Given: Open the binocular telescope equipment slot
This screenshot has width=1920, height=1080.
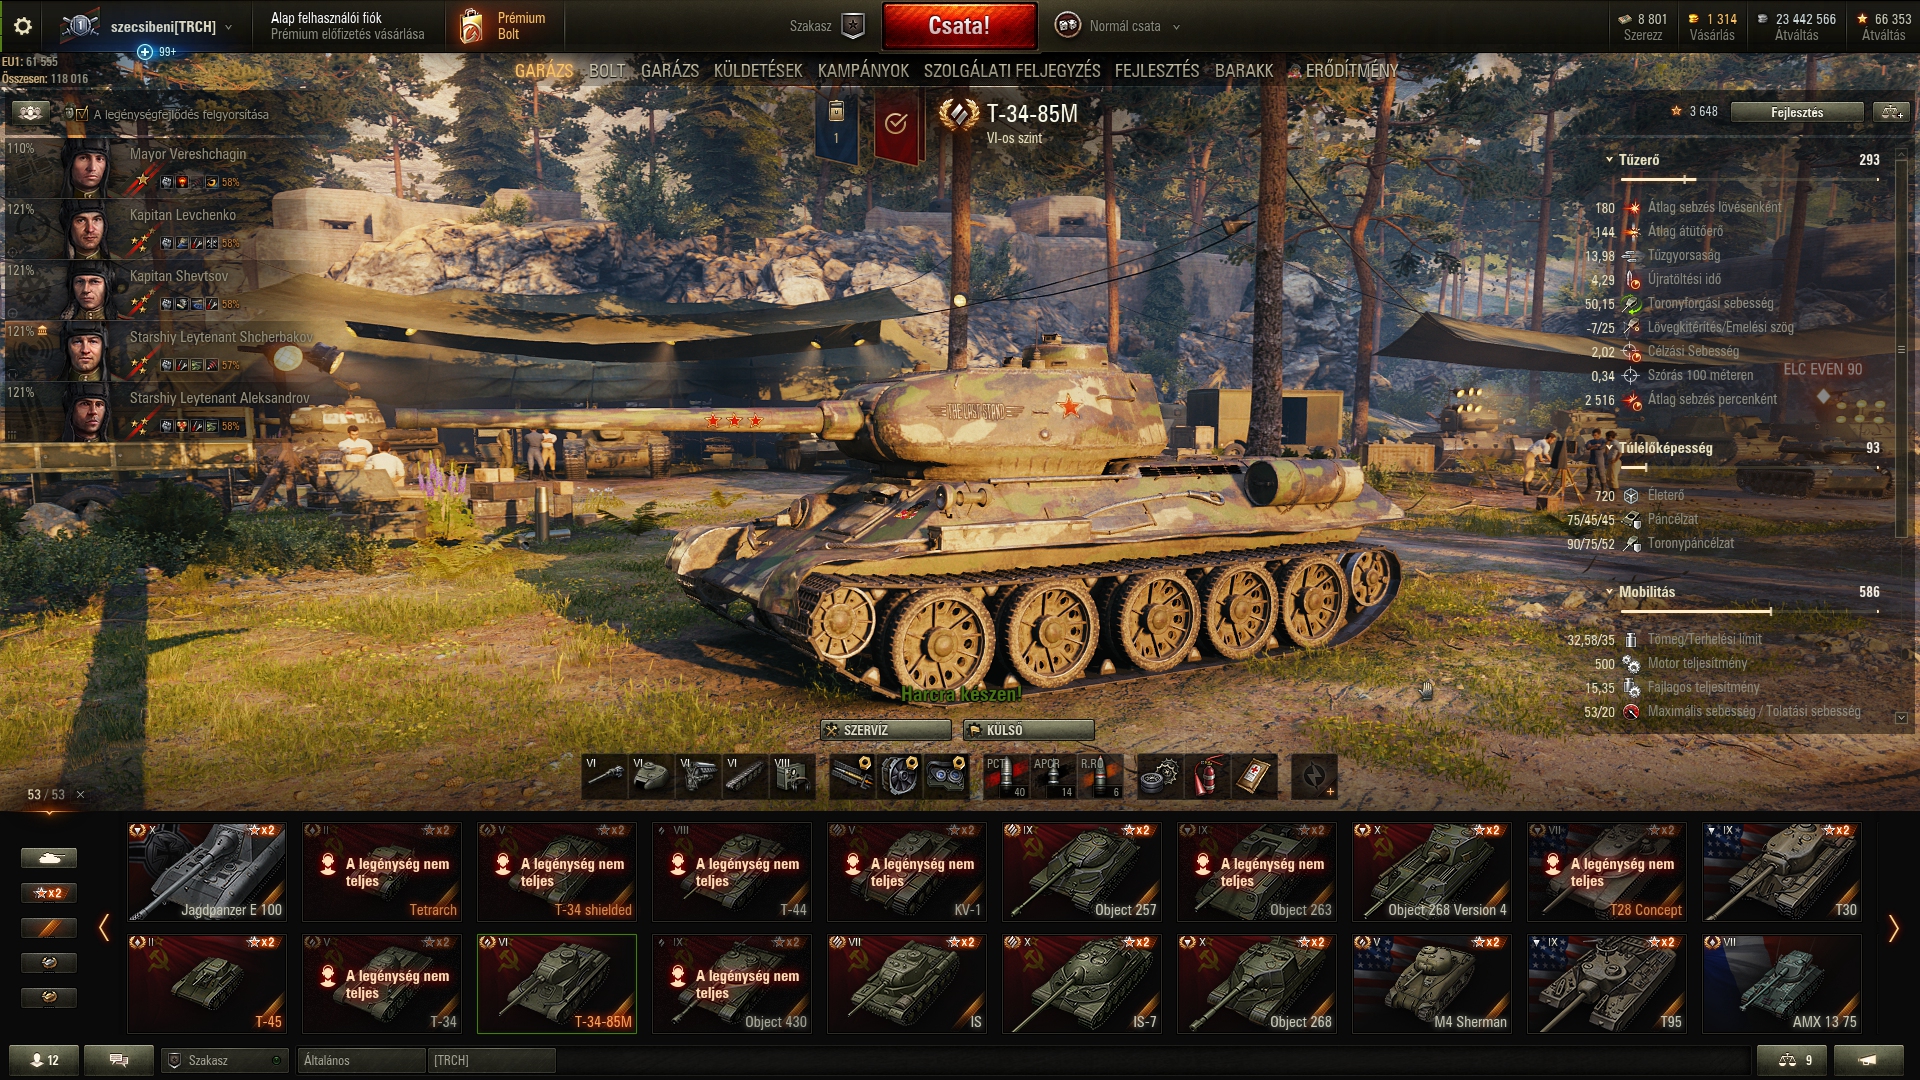Looking at the screenshot, I should point(946,776).
